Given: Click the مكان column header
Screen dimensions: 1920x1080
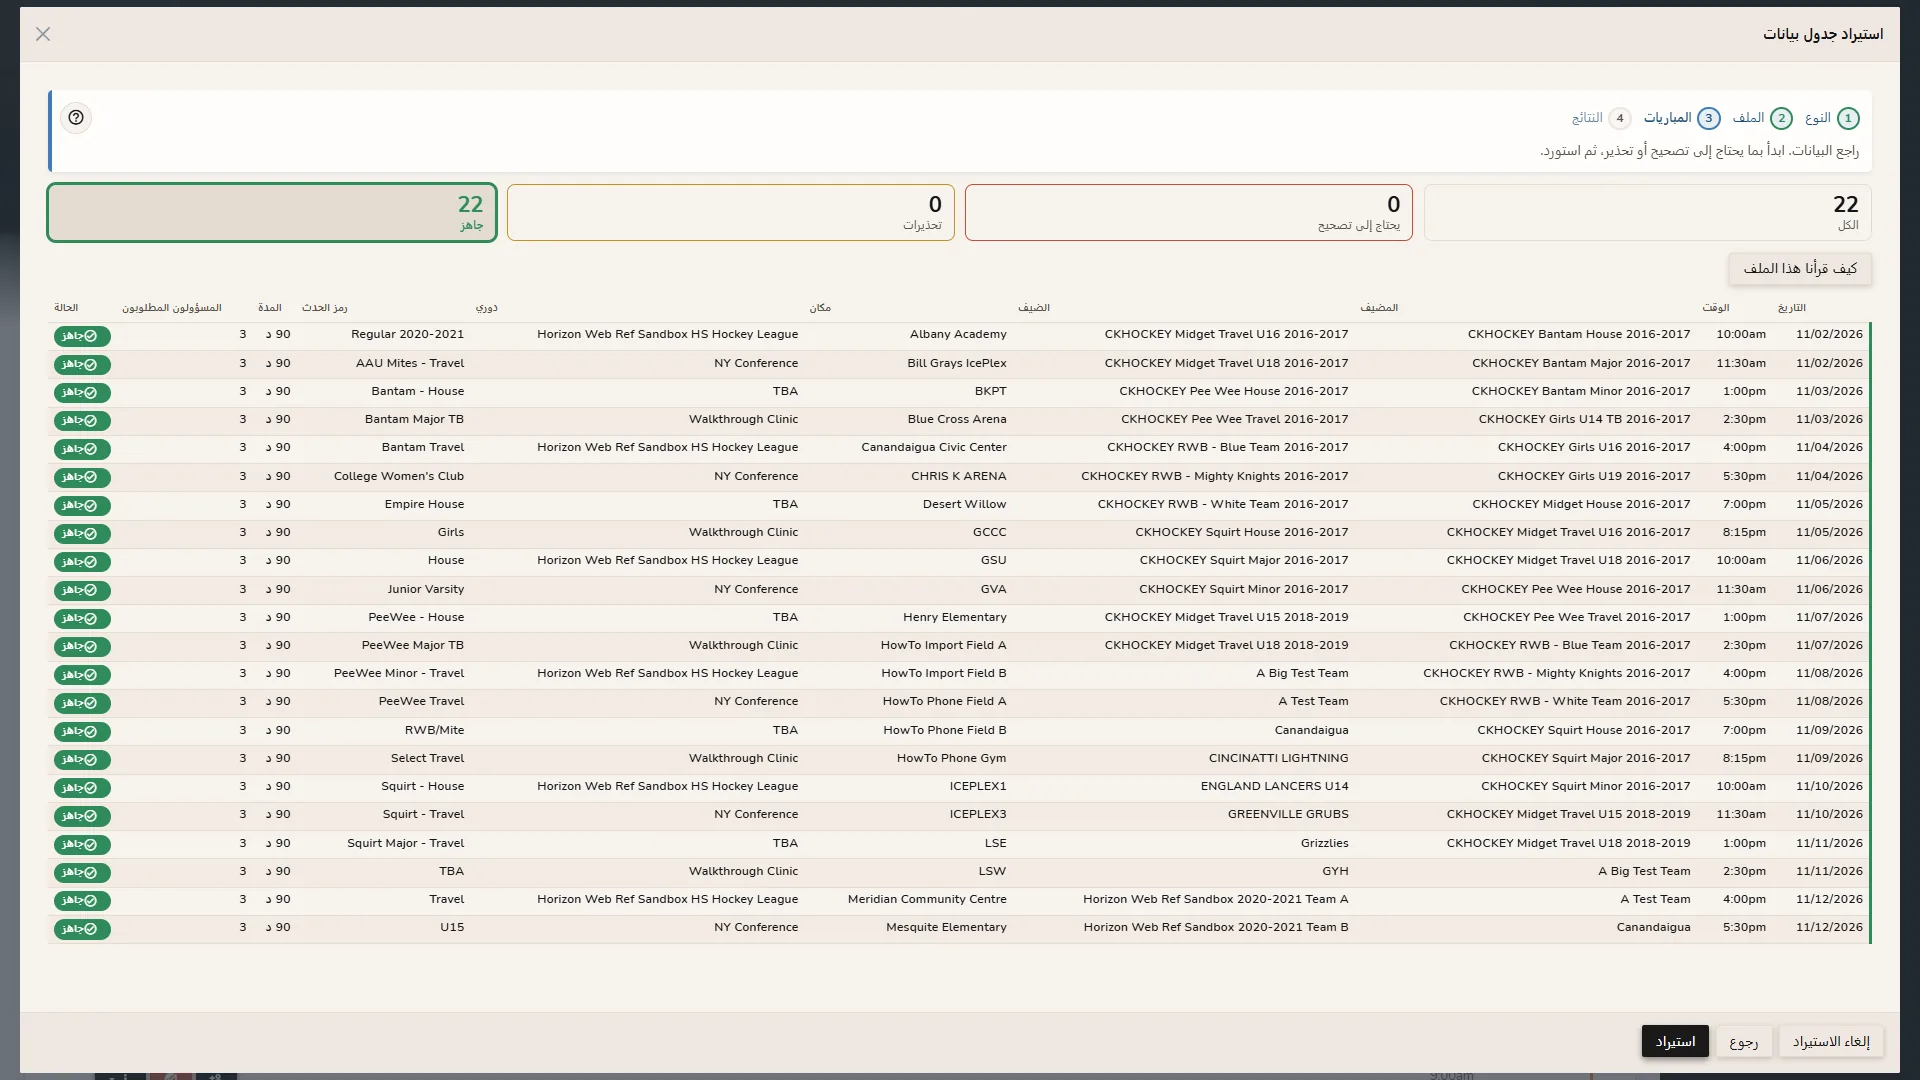Looking at the screenshot, I should click(820, 308).
